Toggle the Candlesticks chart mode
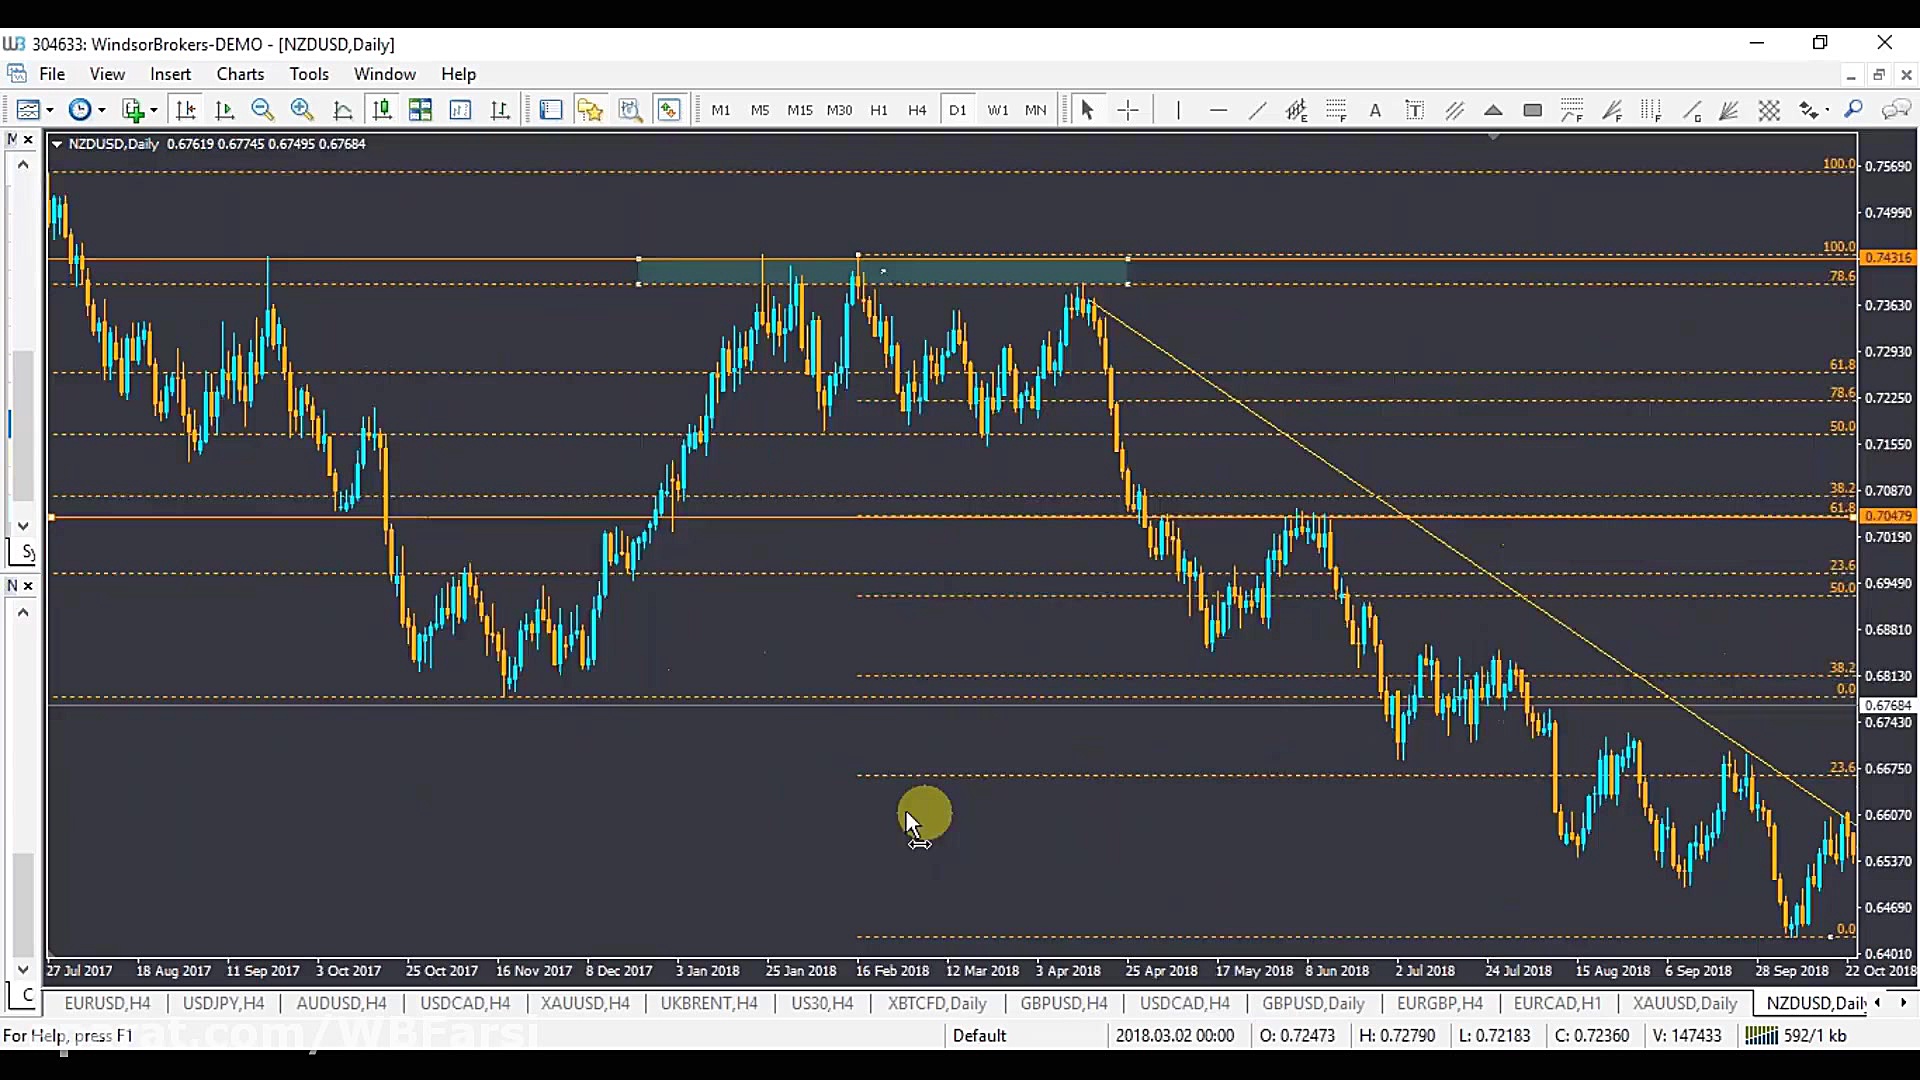1920x1080 pixels. (x=381, y=110)
